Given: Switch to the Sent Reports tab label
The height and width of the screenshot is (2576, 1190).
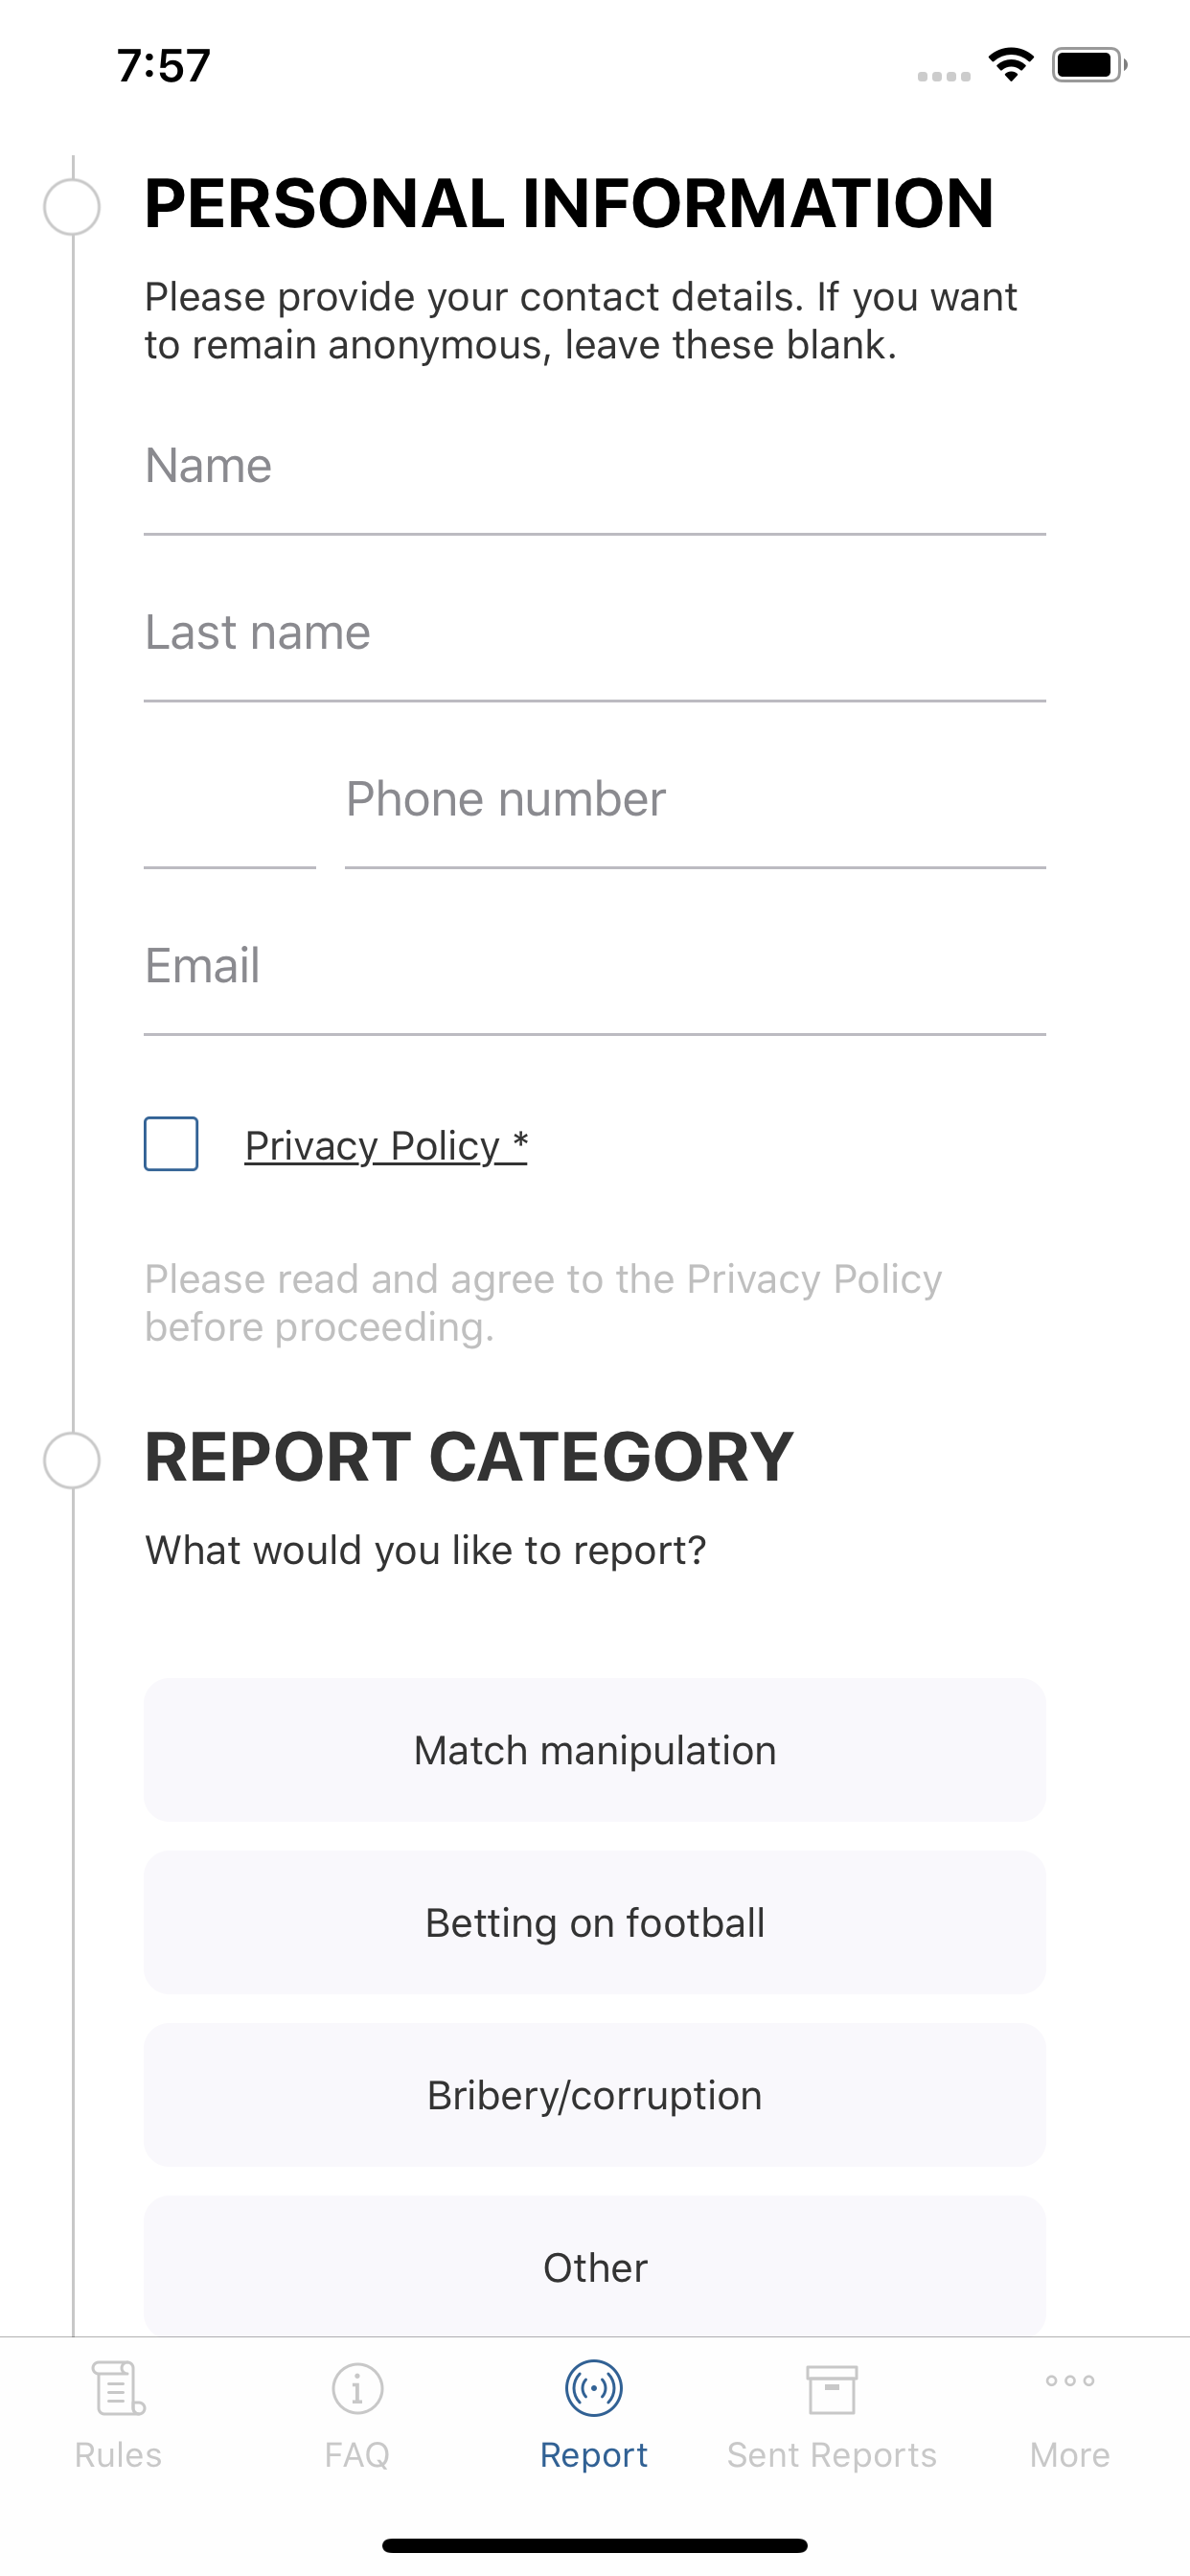Looking at the screenshot, I should tap(832, 2456).
